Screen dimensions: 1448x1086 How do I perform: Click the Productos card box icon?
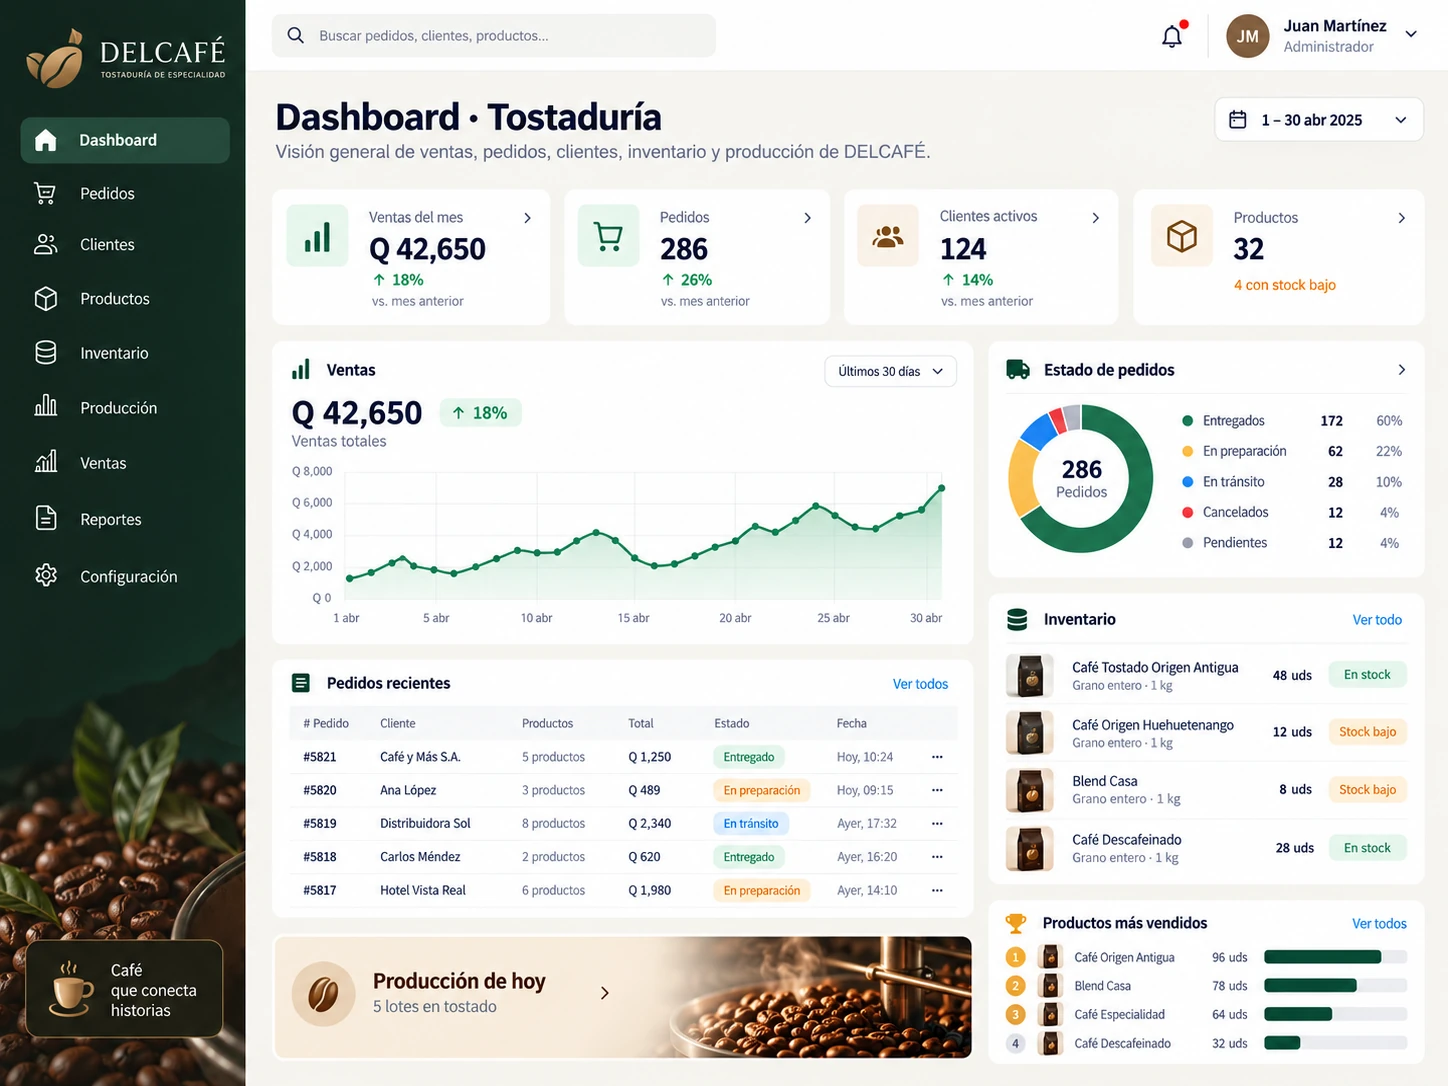point(1182,236)
